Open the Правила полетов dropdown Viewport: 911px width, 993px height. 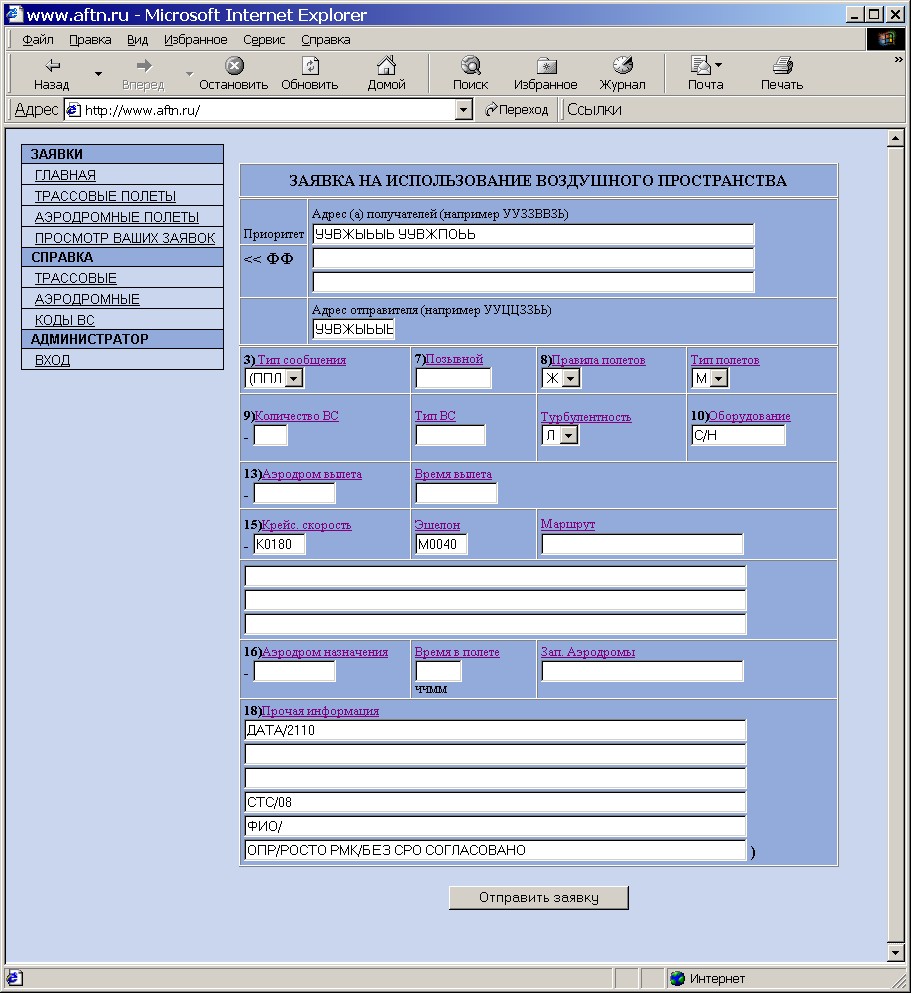click(570, 378)
